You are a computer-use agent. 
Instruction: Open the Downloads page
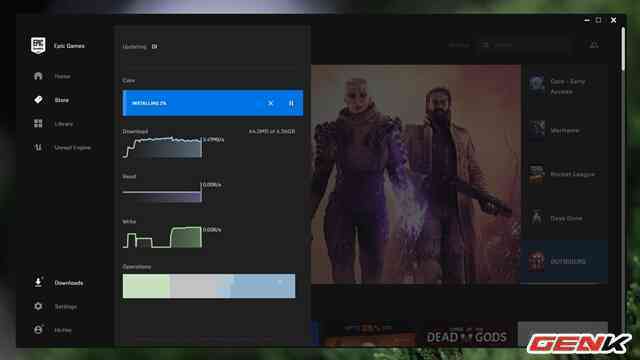pos(69,283)
